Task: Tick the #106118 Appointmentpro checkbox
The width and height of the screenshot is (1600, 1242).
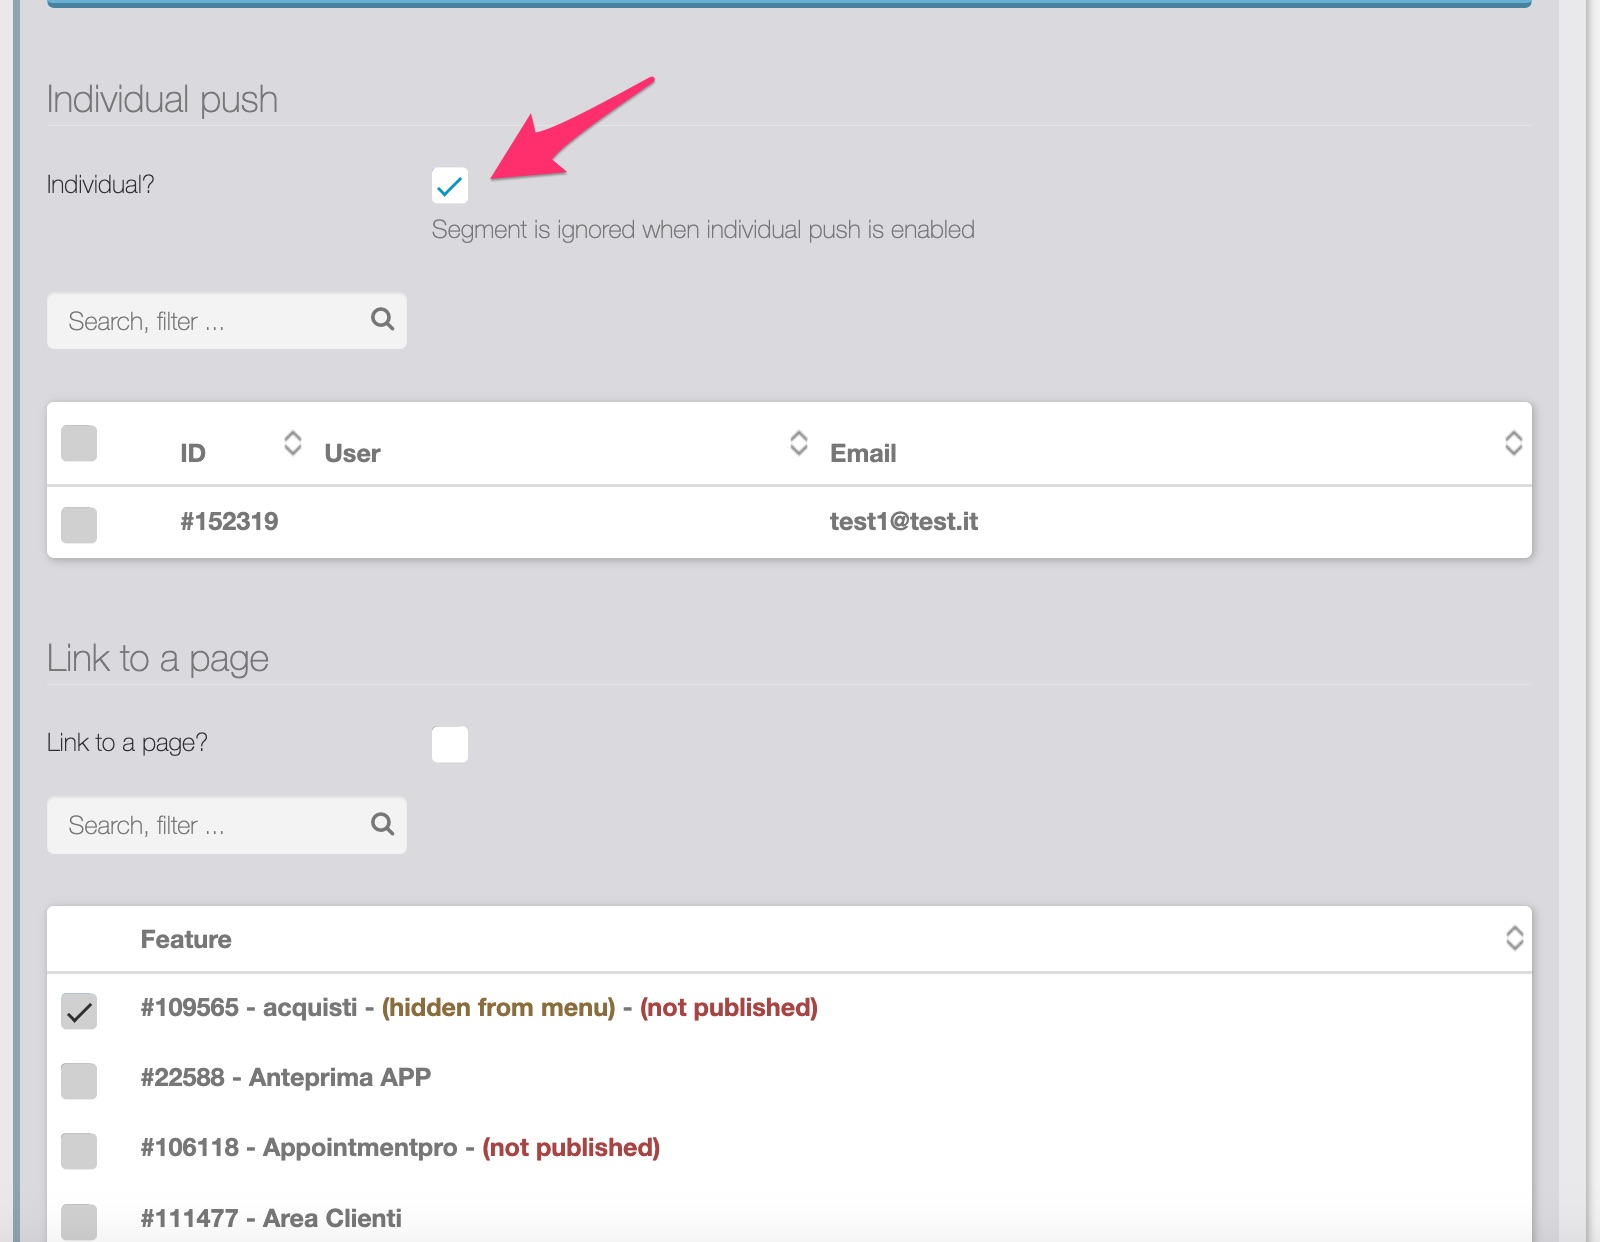Action: 79,1151
